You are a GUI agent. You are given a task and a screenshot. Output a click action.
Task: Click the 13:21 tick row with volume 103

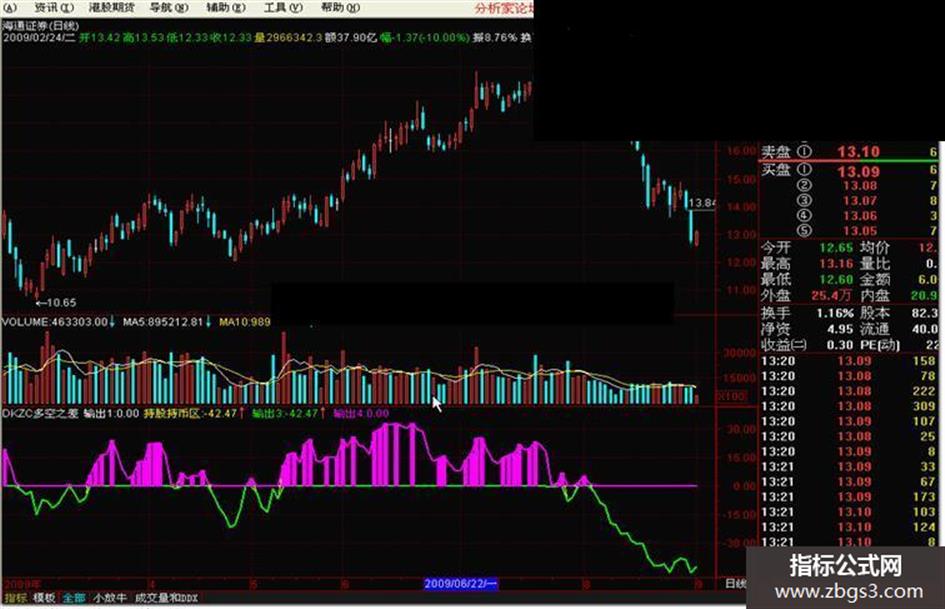849,512
